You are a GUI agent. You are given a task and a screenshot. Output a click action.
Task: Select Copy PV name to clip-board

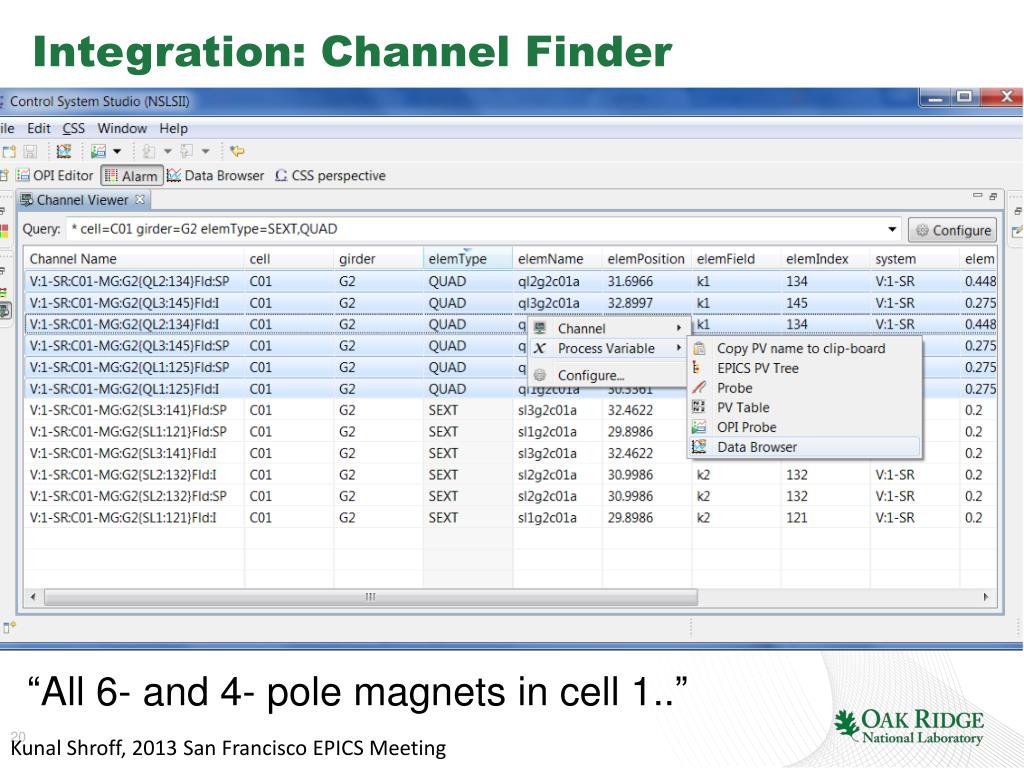(x=805, y=349)
